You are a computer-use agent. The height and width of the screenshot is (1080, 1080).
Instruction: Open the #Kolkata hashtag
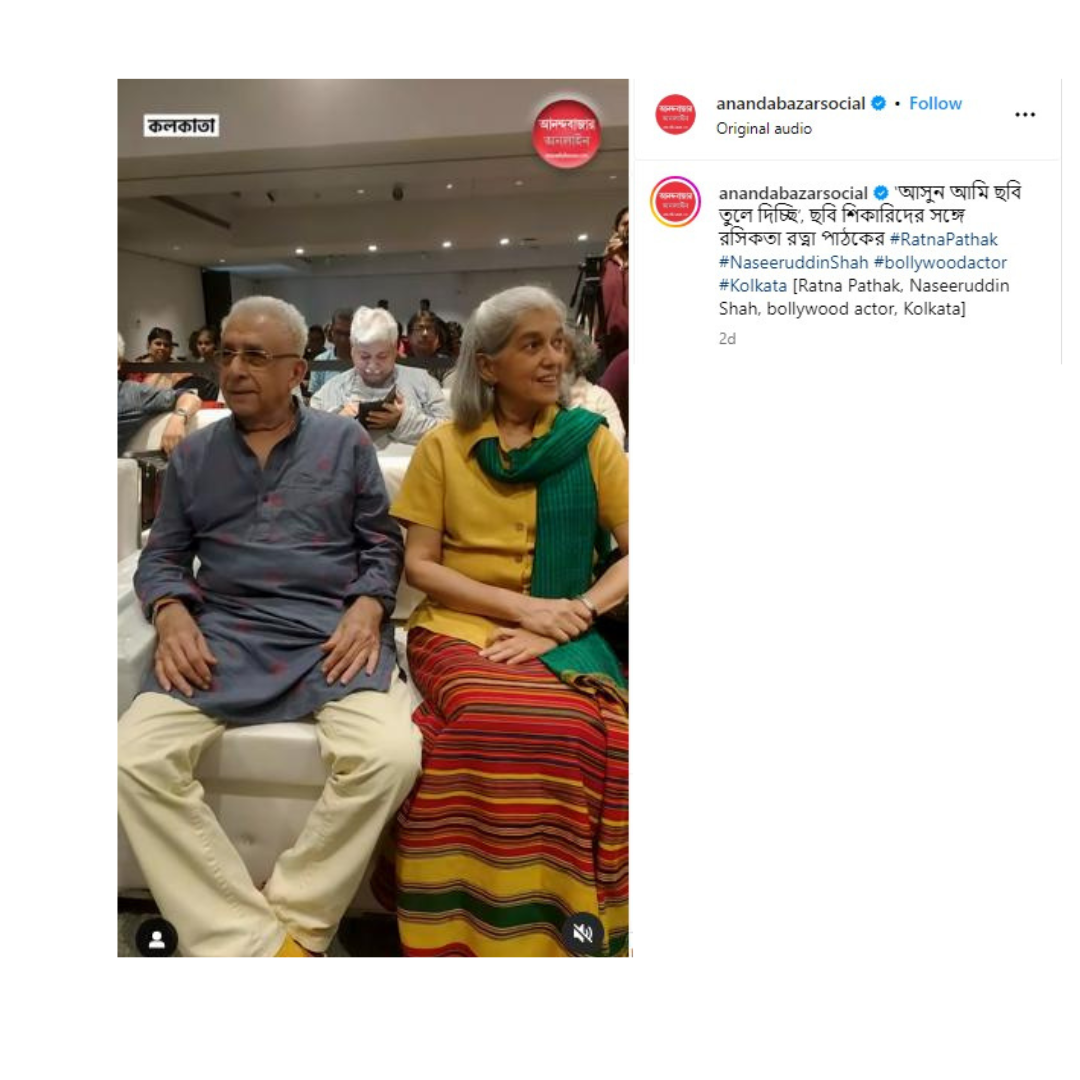753,285
